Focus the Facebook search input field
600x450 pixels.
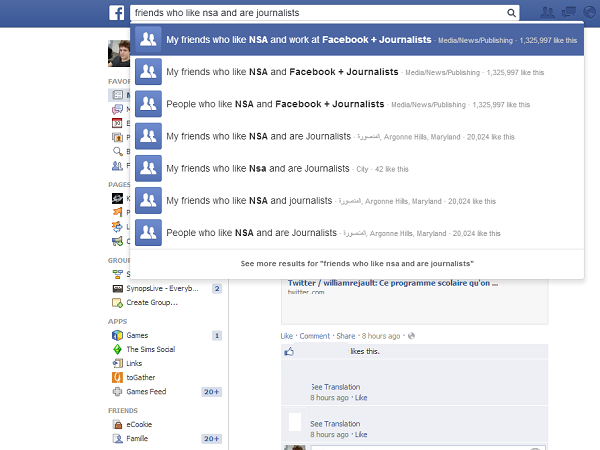click(324, 13)
